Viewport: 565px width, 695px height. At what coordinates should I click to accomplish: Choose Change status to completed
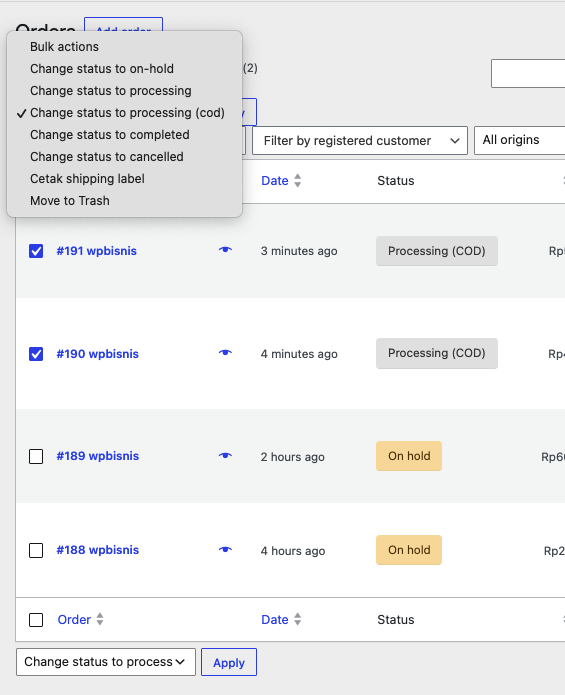(109, 135)
